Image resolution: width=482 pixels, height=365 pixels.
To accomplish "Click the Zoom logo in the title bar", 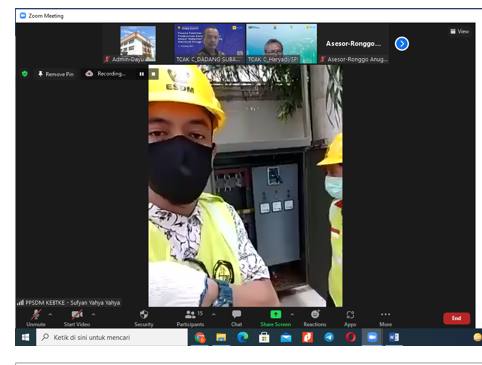I will [x=23, y=16].
